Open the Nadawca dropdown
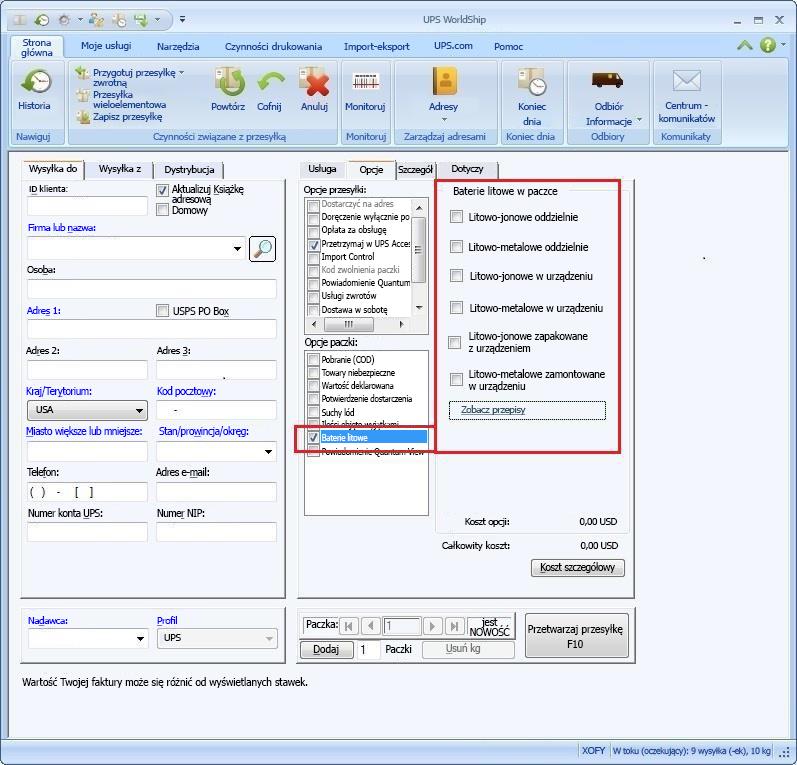Image resolution: width=797 pixels, height=765 pixels. (140, 638)
